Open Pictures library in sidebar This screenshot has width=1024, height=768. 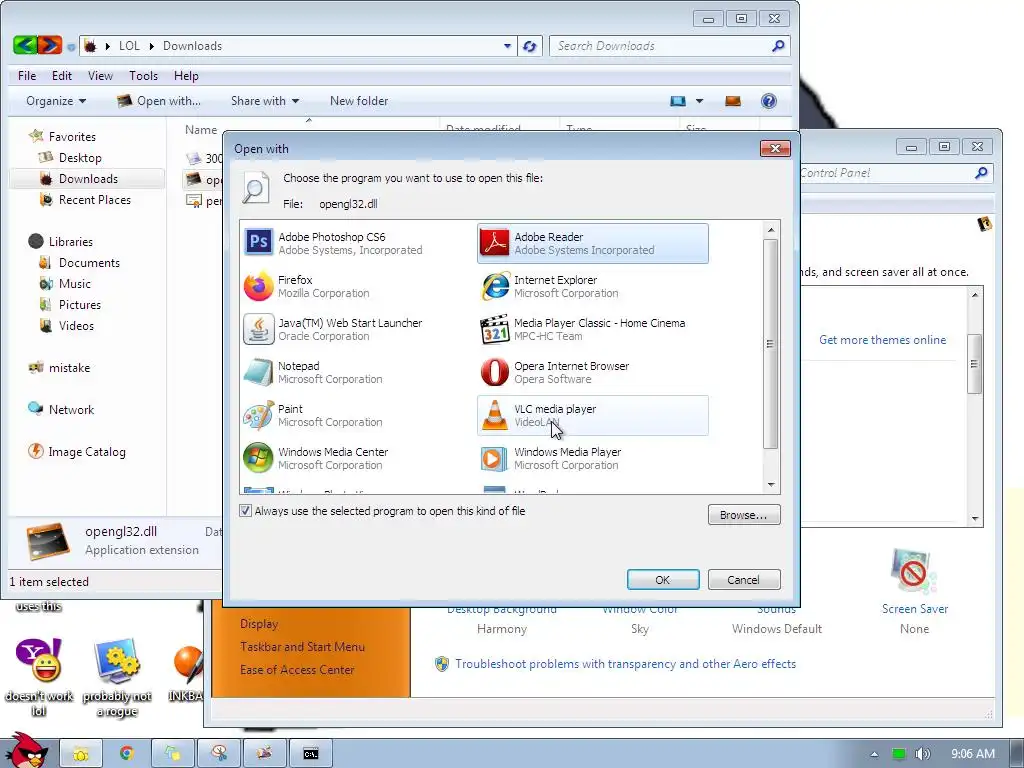coord(80,304)
